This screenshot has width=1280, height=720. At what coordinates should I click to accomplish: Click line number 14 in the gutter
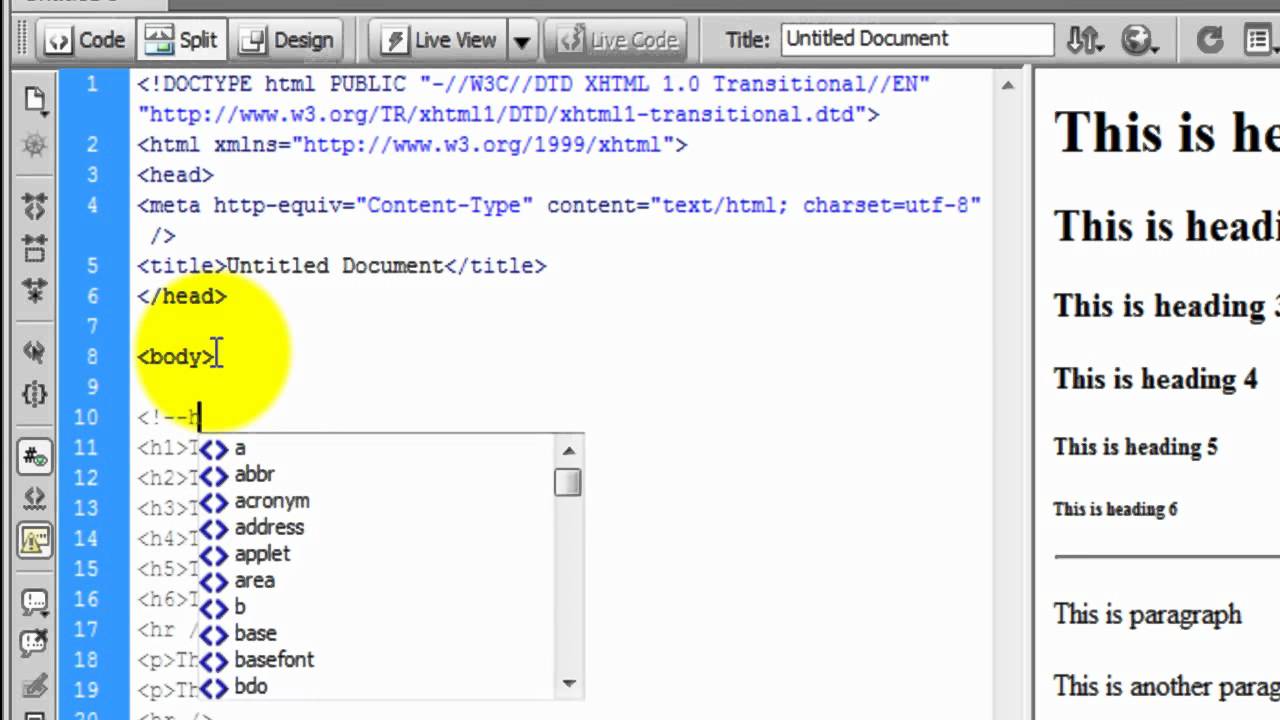[86, 539]
